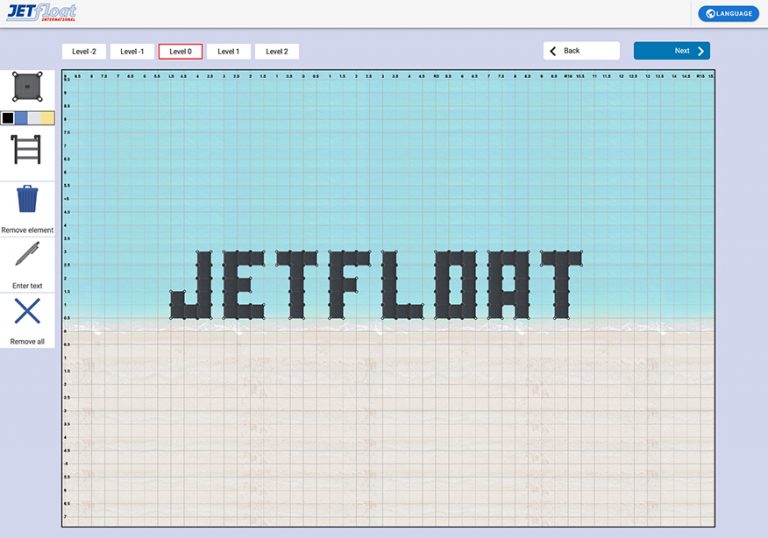The width and height of the screenshot is (768, 538).
Task: Switch to the Level -2 tab
Action: click(x=84, y=51)
